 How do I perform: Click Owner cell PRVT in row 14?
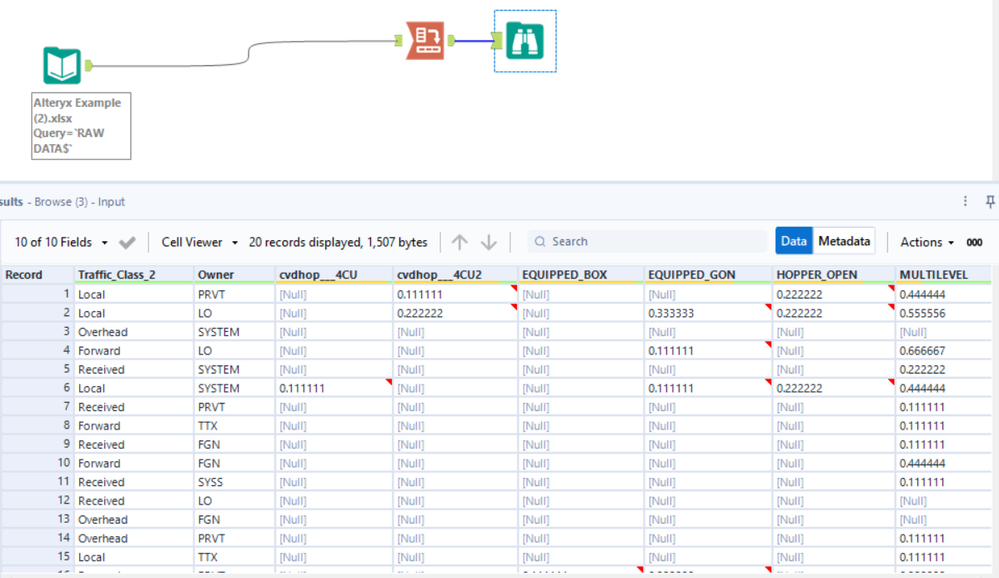pos(234,538)
